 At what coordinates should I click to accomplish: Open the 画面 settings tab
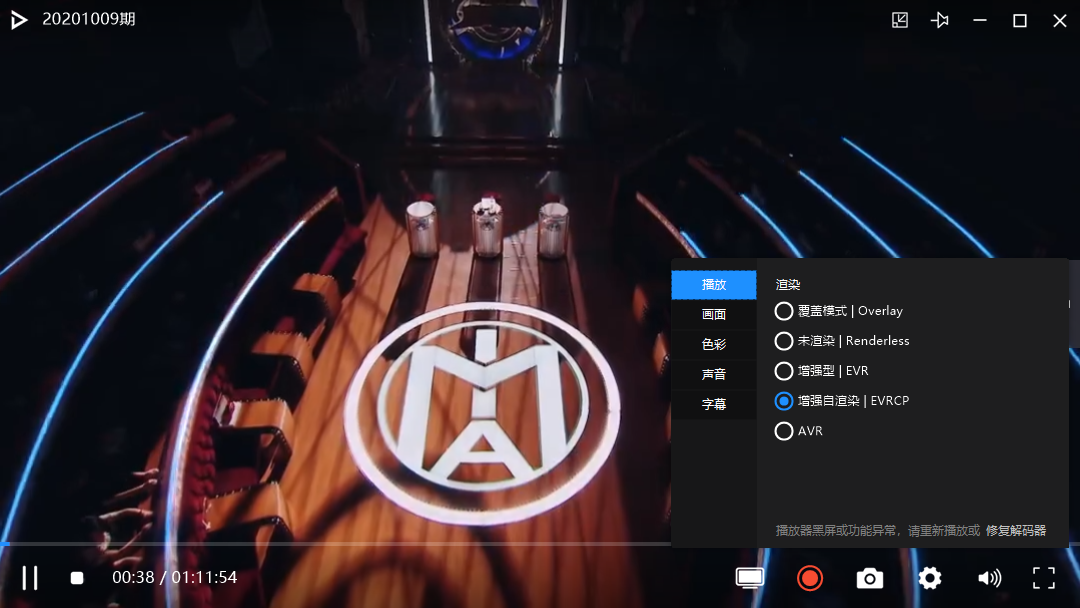coord(714,315)
